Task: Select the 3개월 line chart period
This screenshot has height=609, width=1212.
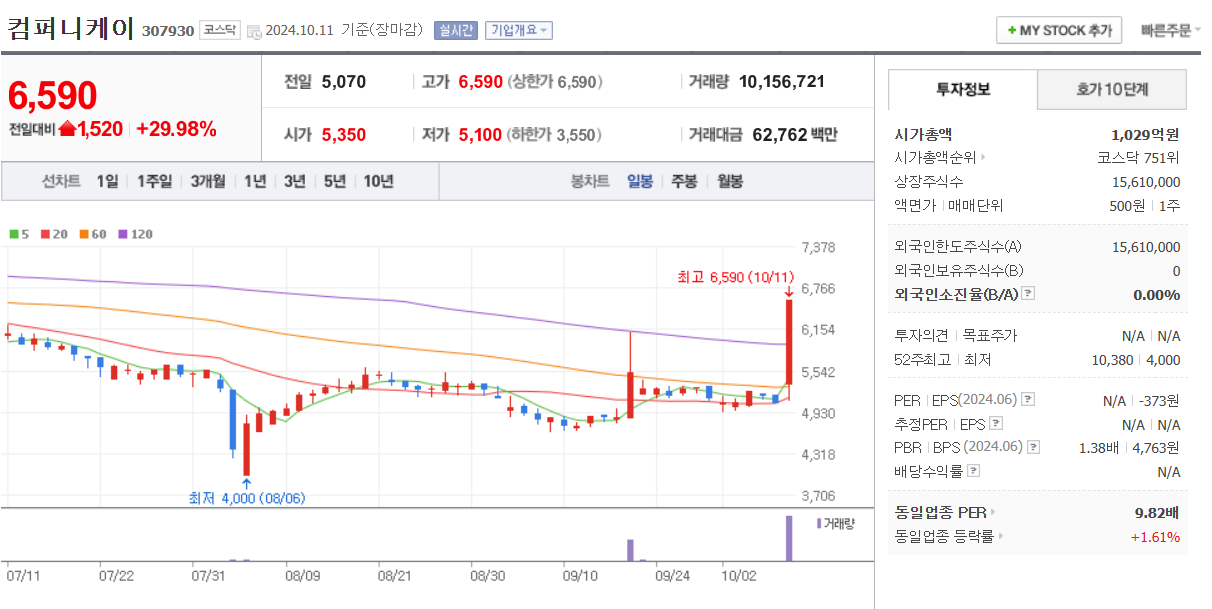Action: click(208, 181)
